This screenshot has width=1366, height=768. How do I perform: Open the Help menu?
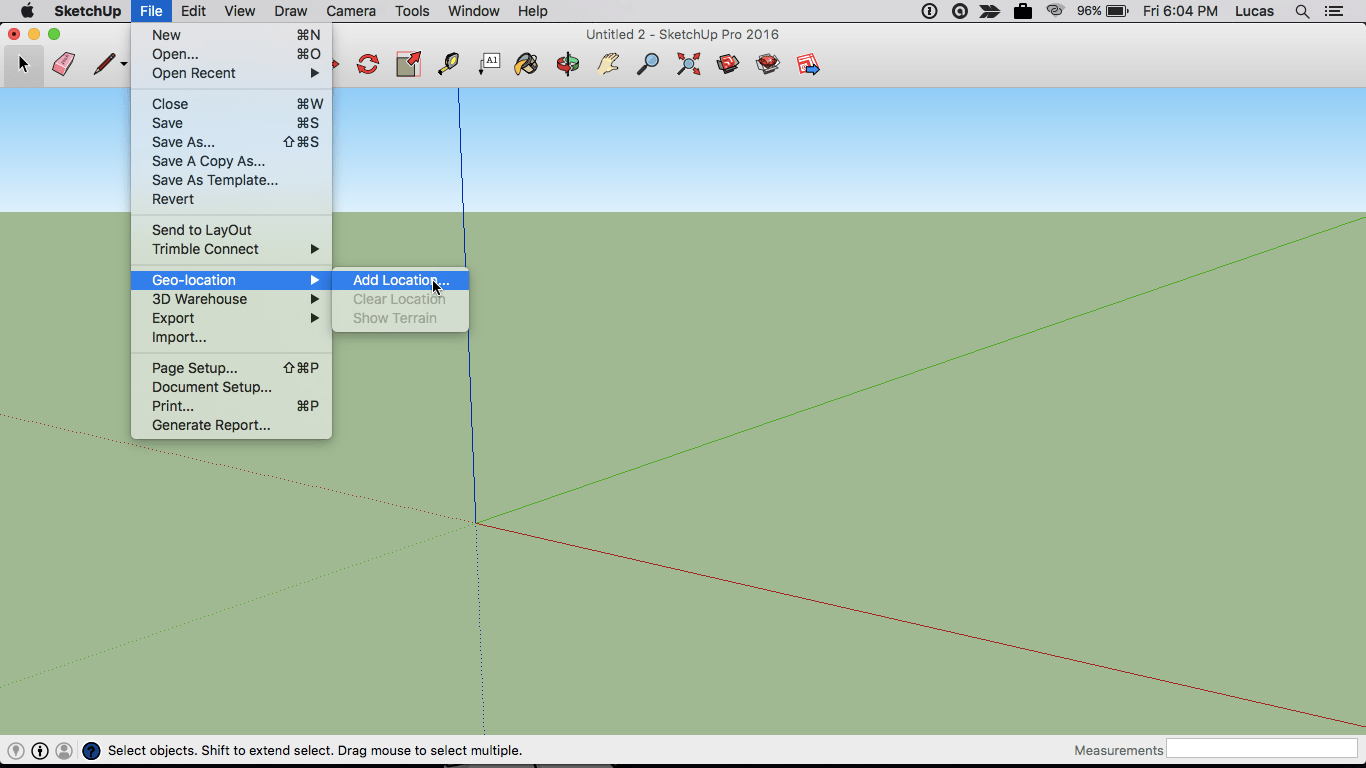pos(533,11)
